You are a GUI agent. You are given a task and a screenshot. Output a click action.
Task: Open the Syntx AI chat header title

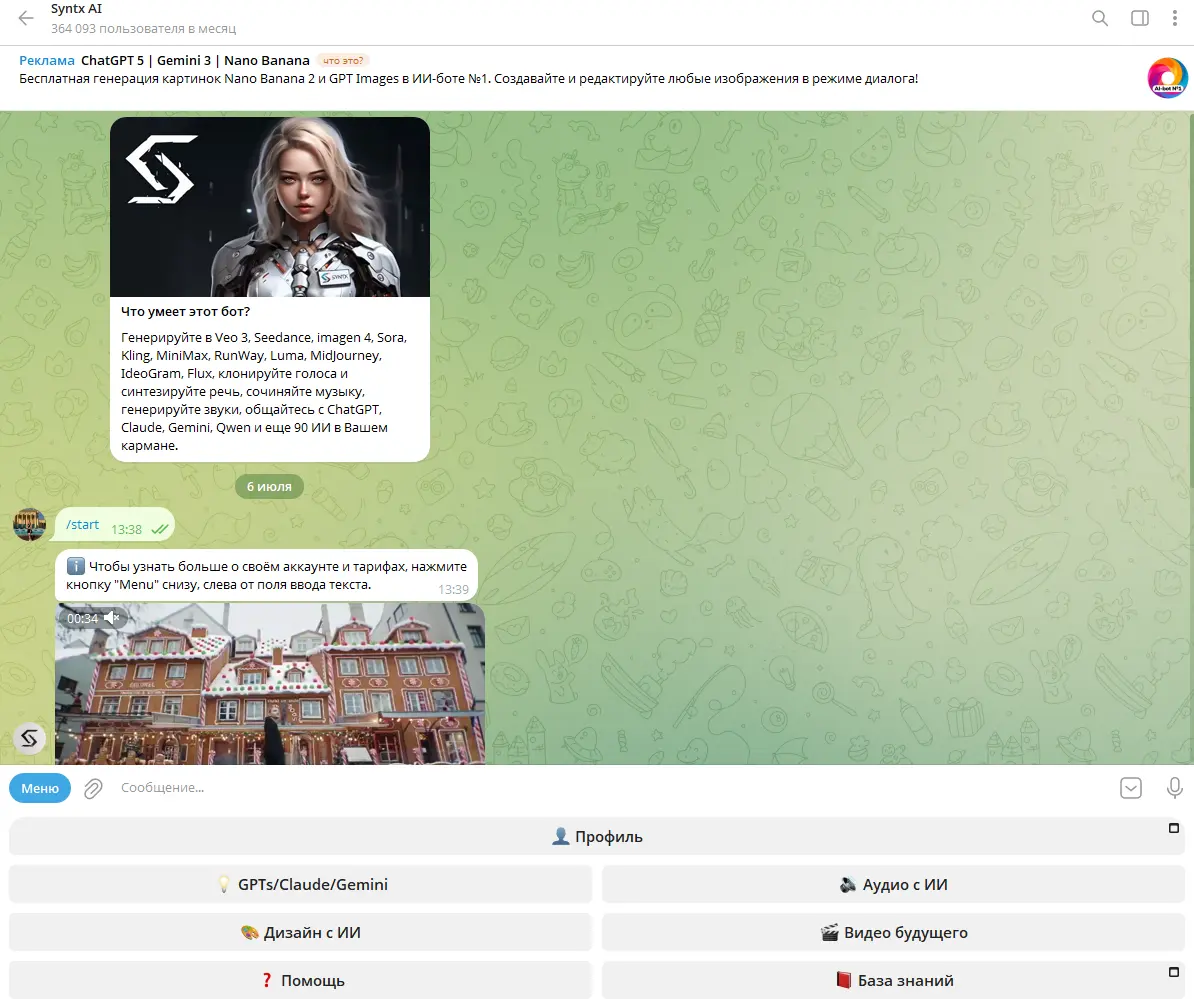click(76, 9)
